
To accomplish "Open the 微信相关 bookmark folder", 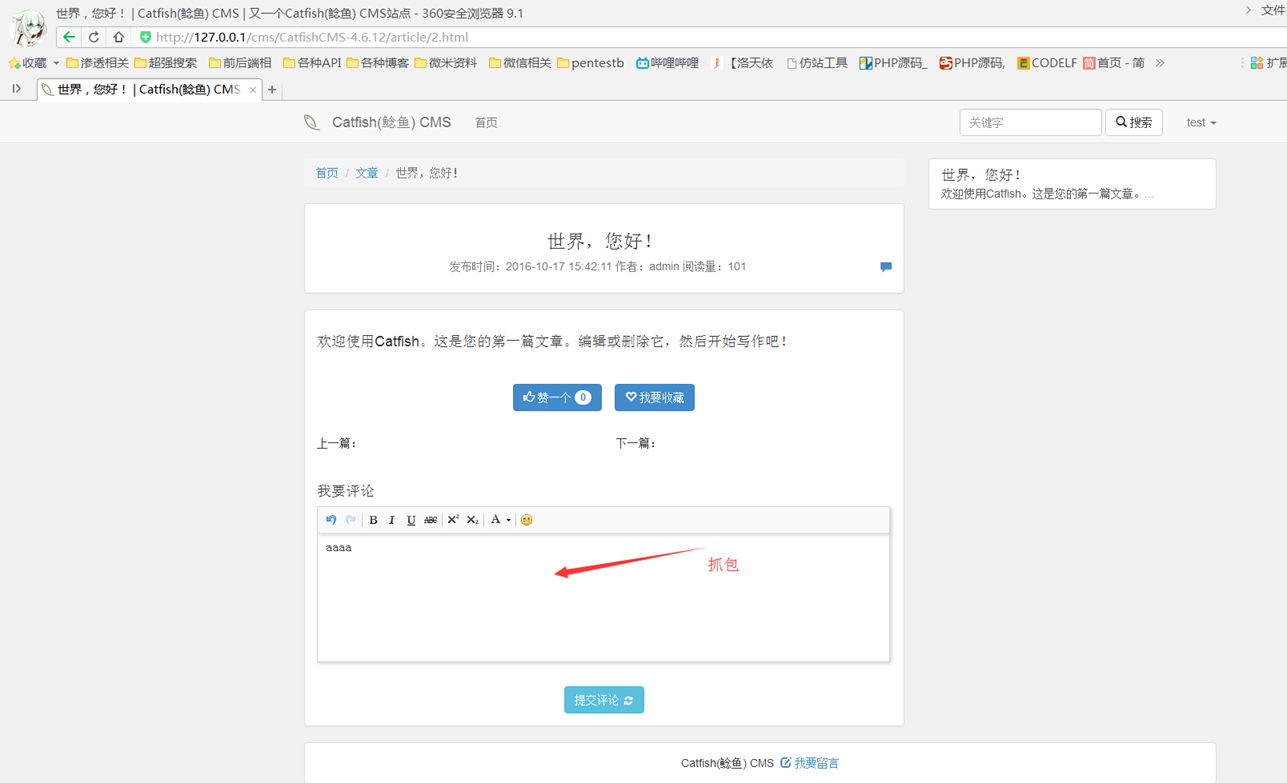I will (520, 63).
